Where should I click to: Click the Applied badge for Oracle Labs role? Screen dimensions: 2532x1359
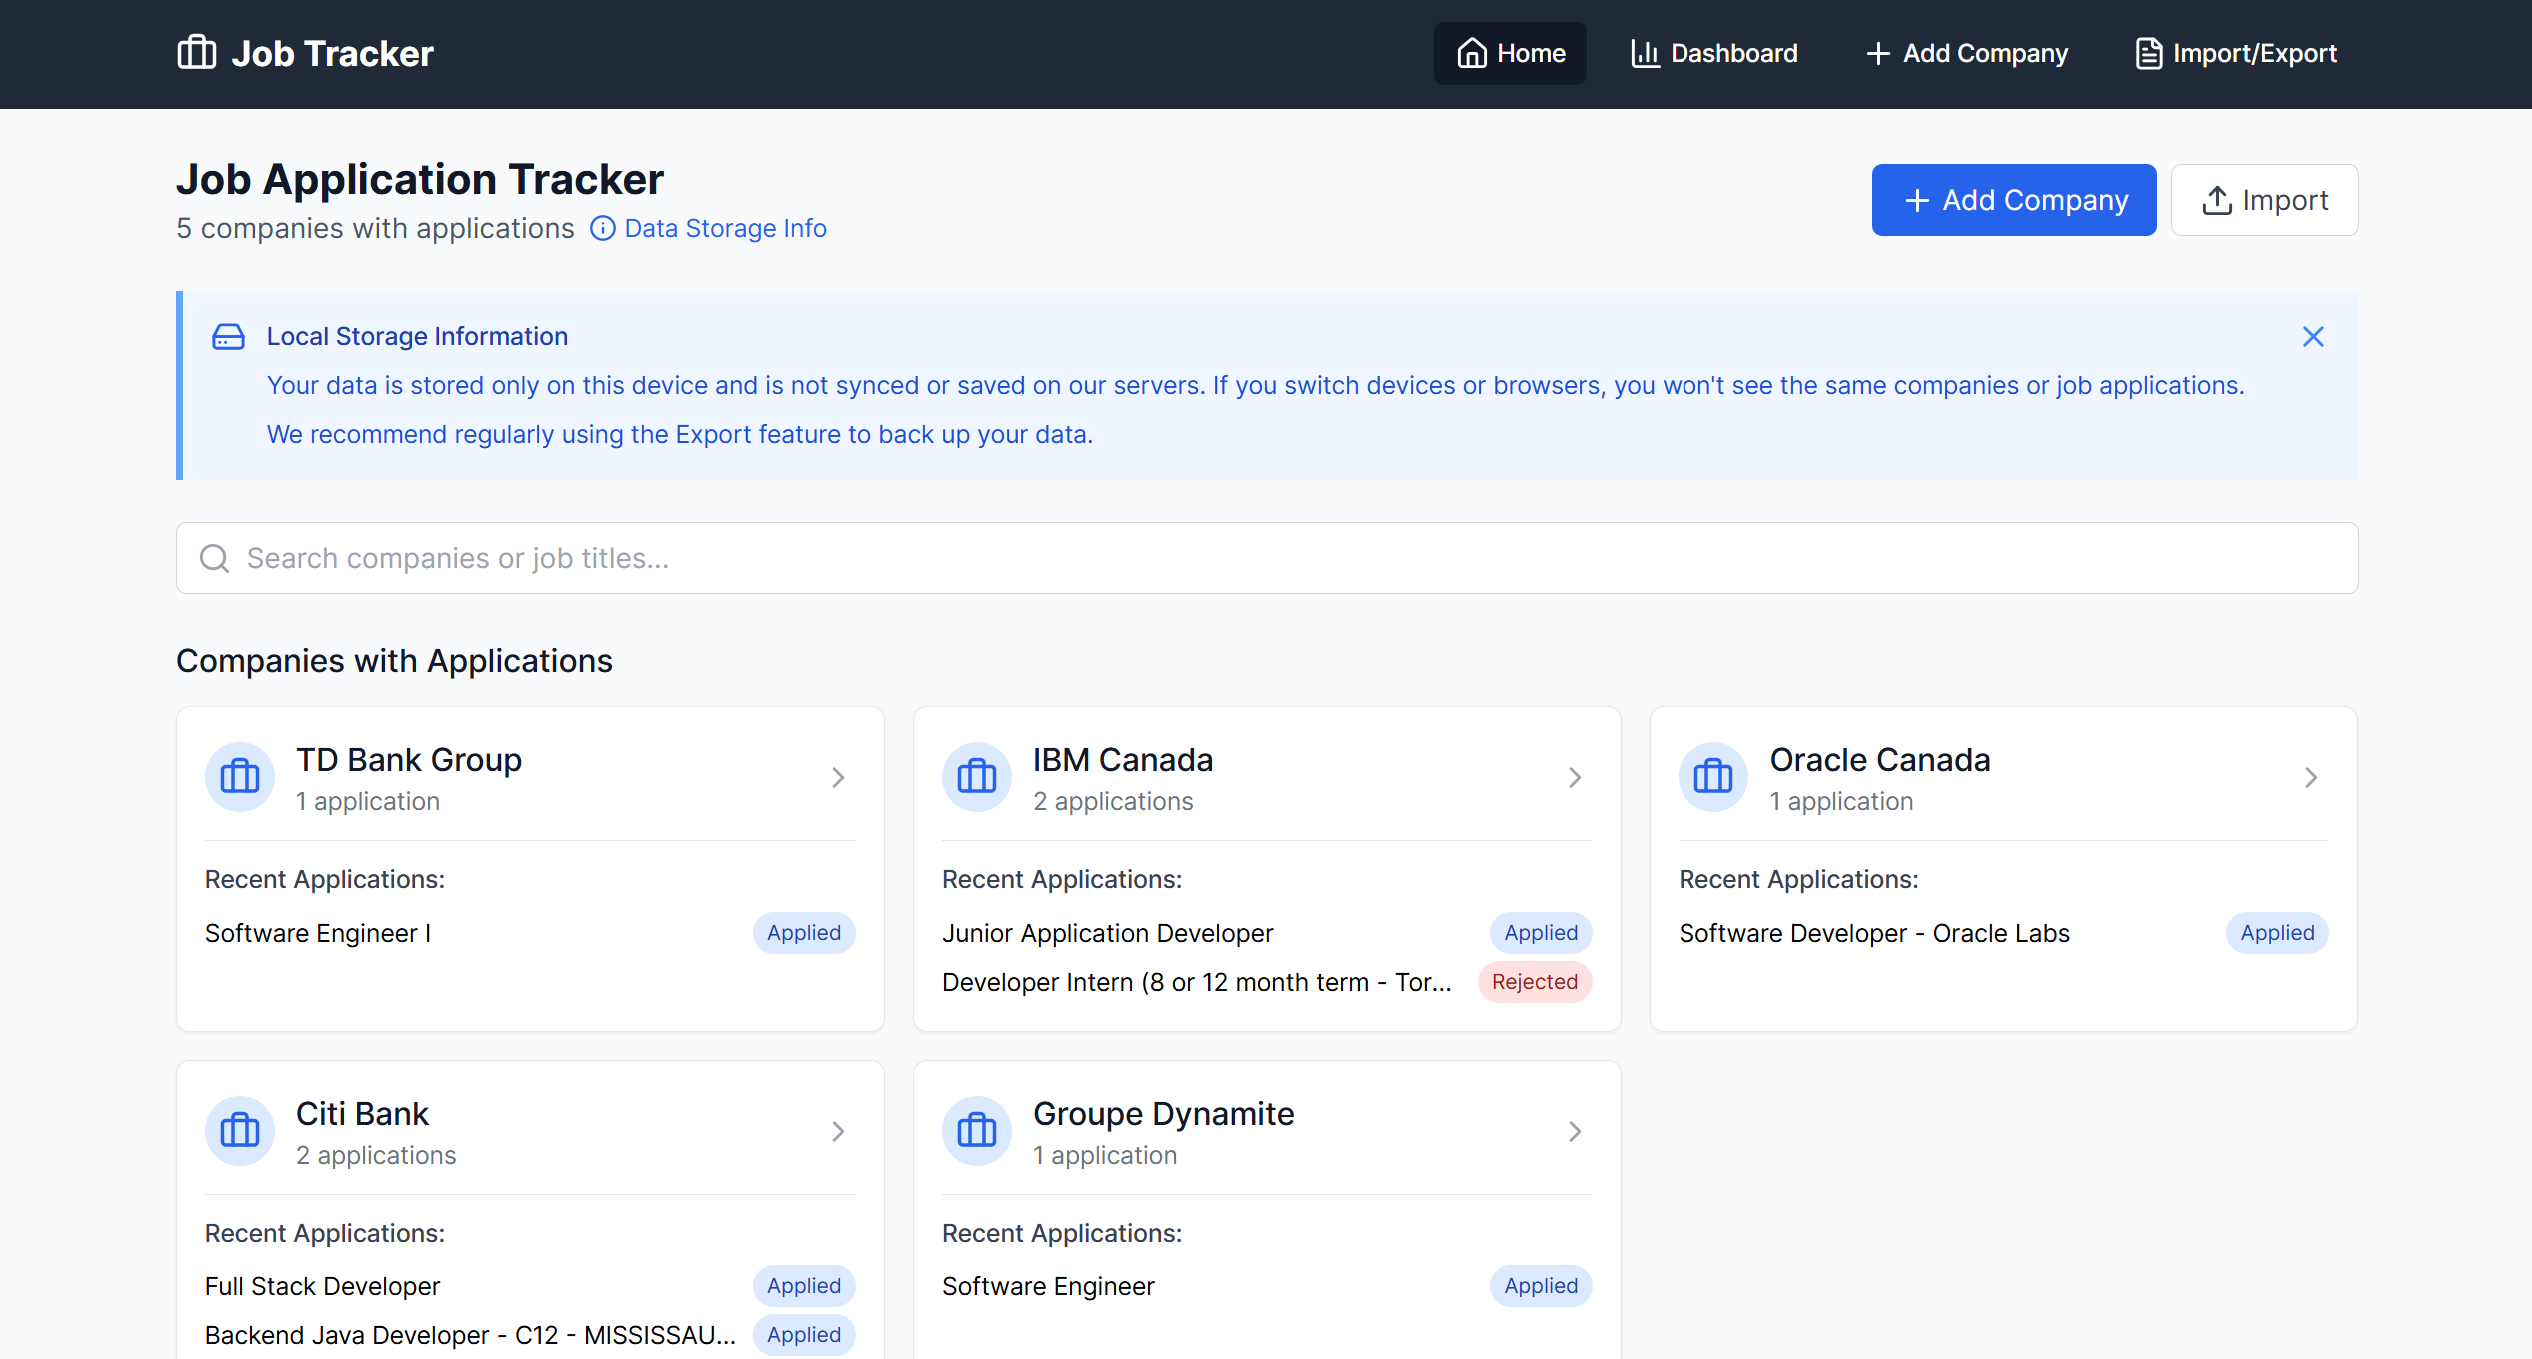2277,933
